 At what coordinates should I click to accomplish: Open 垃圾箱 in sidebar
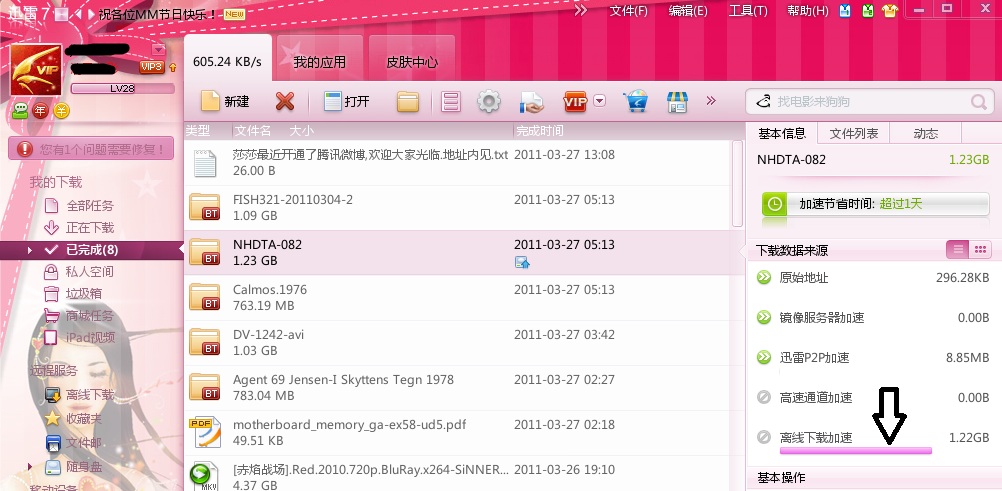pyautogui.click(x=72, y=293)
